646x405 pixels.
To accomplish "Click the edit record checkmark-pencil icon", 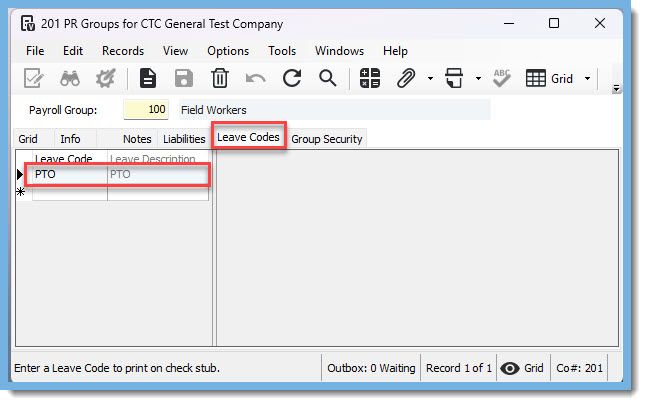I will pos(33,78).
